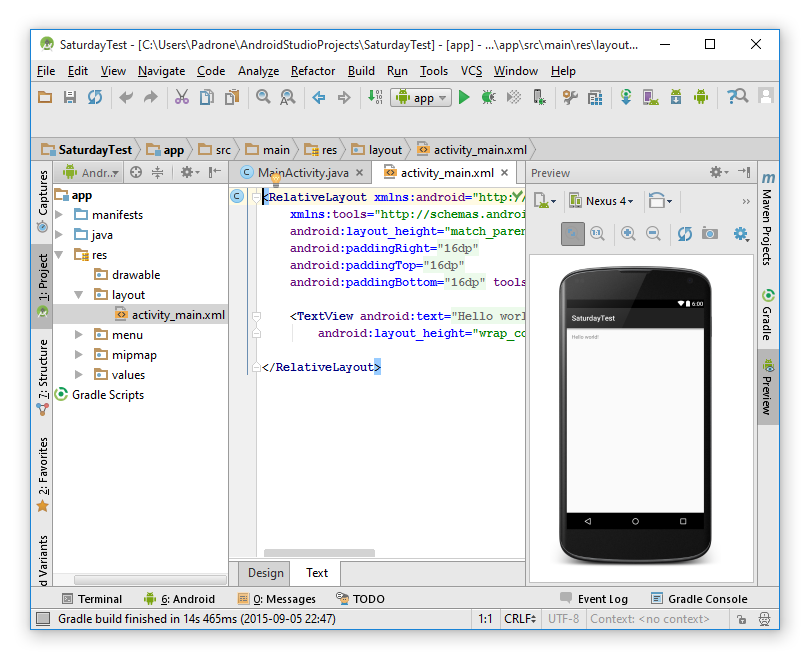
Task: Collapse the res folder
Action: tap(59, 255)
